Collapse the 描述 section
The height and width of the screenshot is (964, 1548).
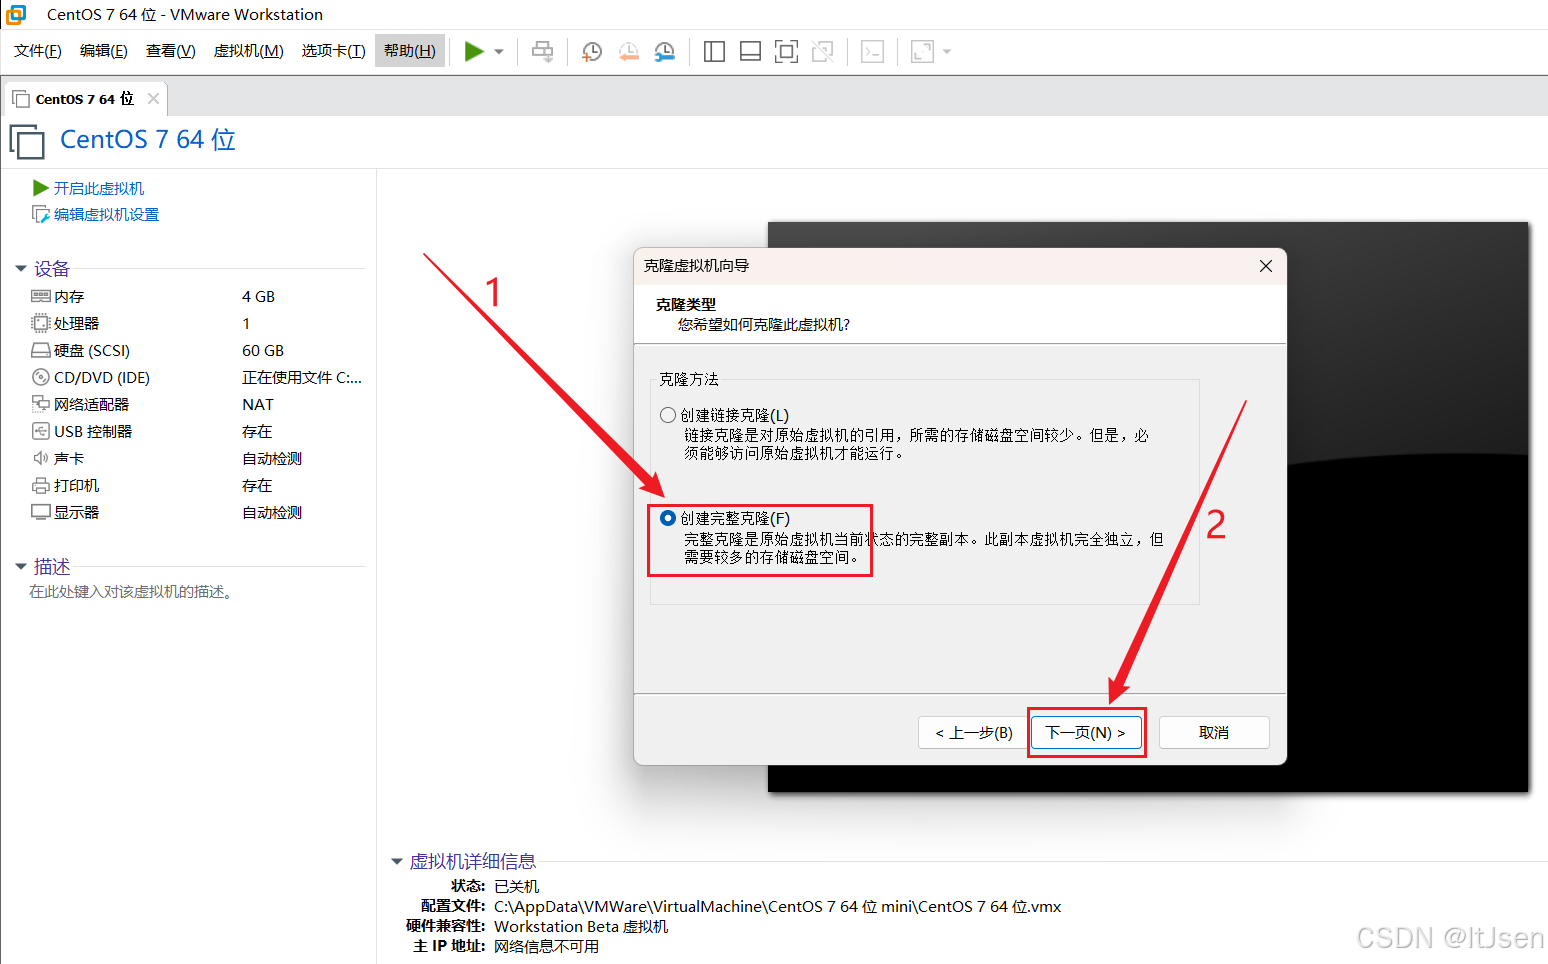pyautogui.click(x=21, y=566)
